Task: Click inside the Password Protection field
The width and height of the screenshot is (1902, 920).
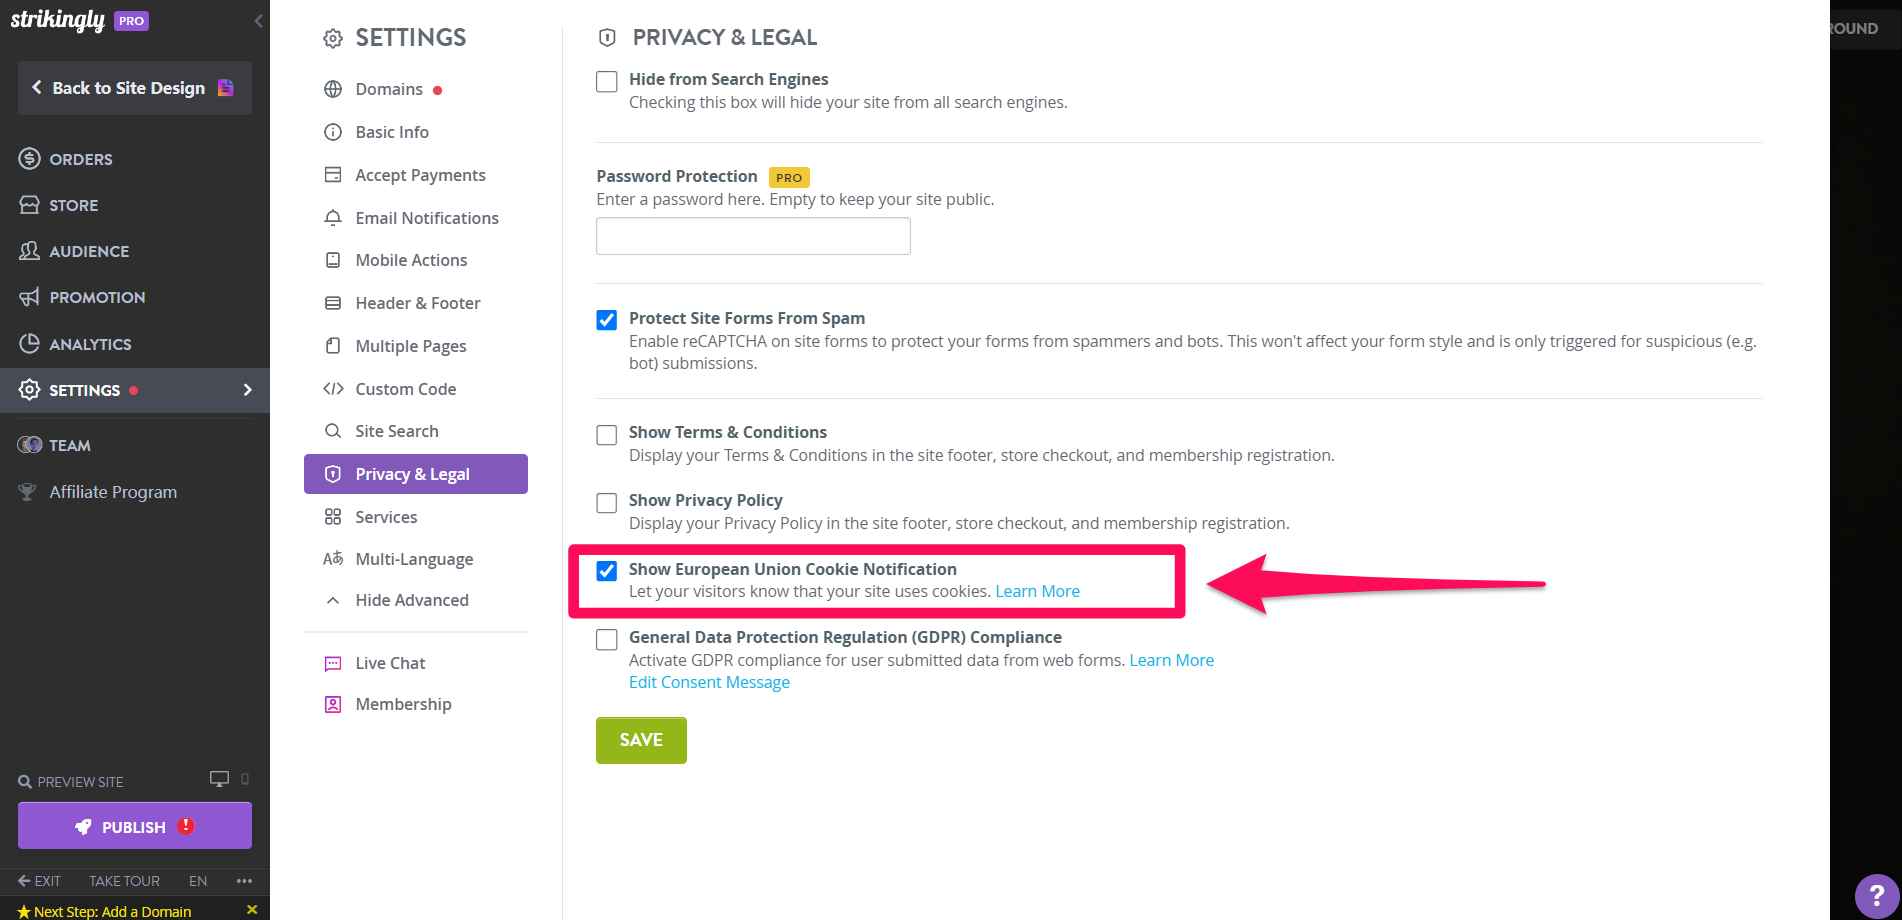Action: click(752, 236)
